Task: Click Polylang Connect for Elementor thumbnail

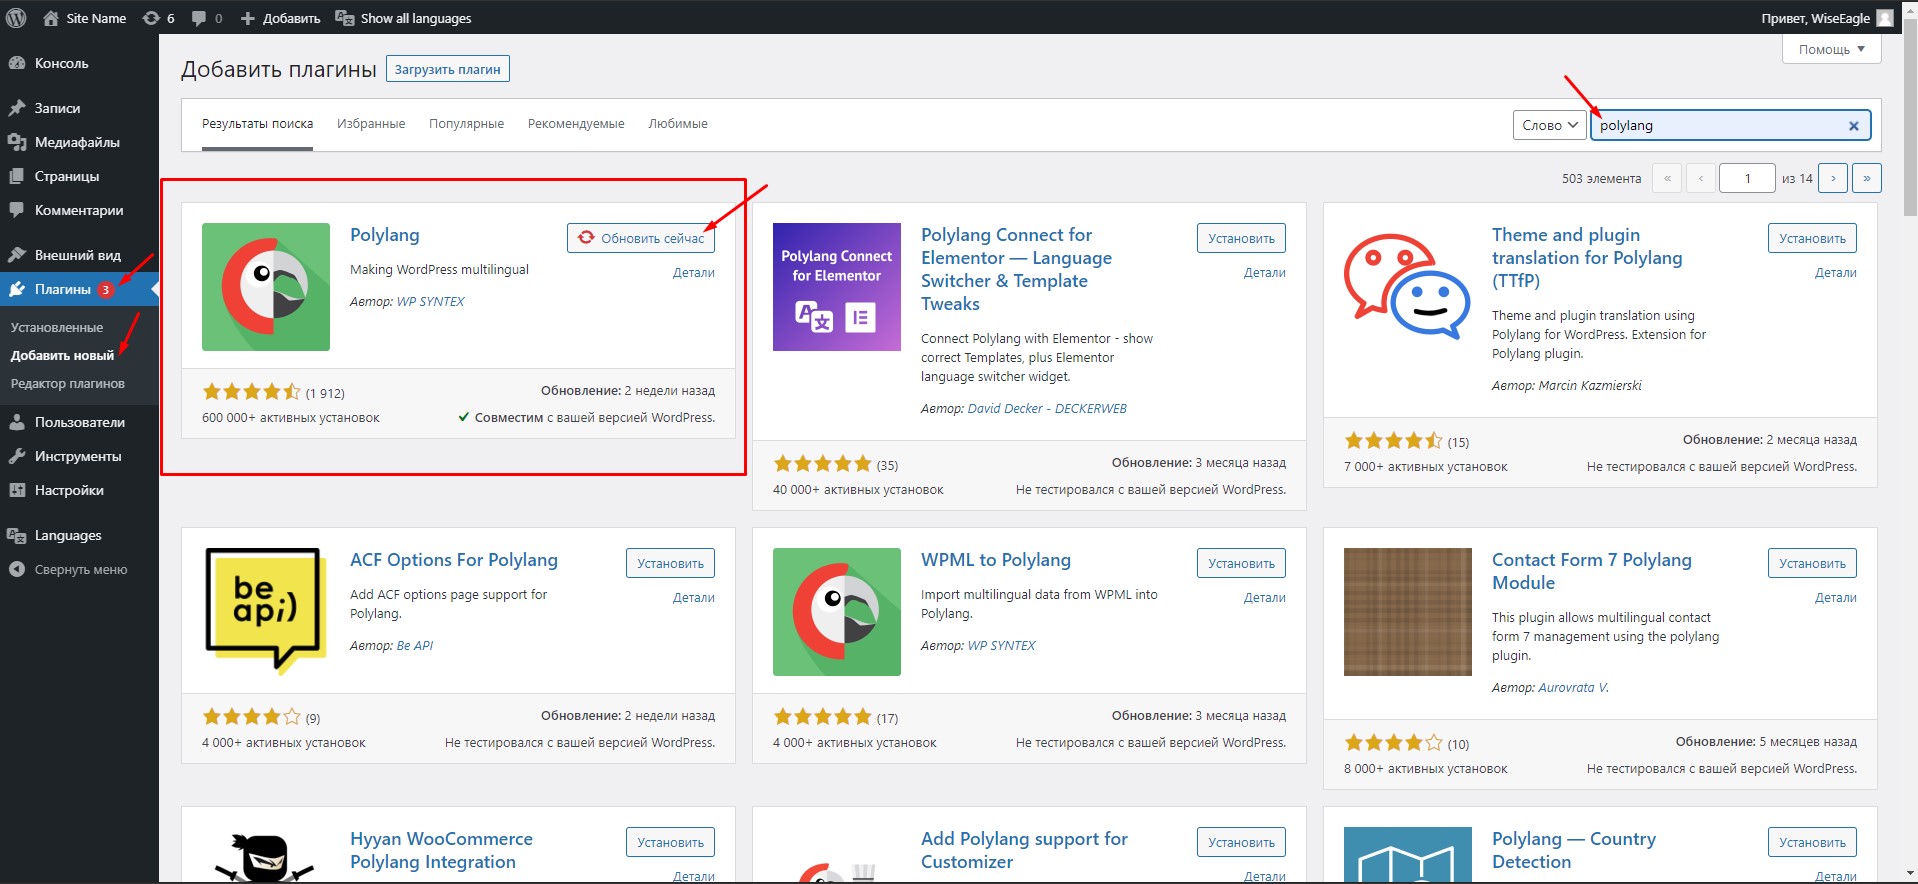Action: (x=837, y=287)
